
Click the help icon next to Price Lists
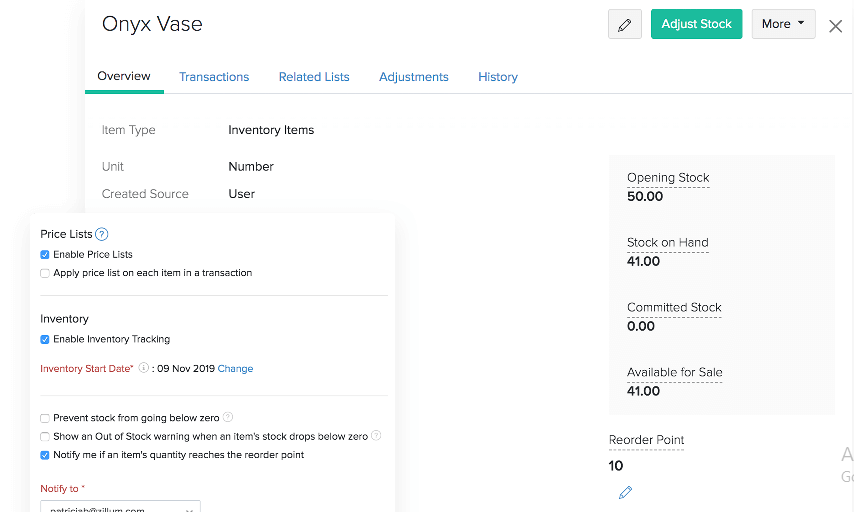[x=102, y=234]
